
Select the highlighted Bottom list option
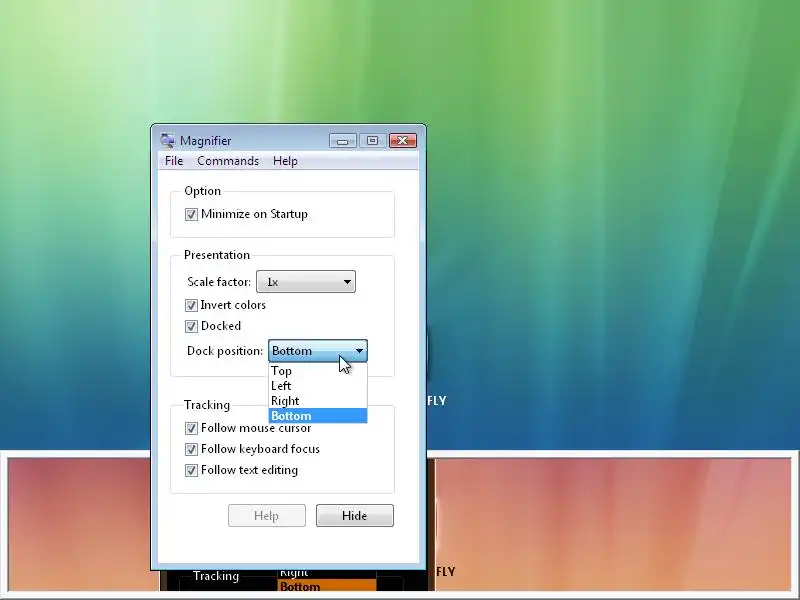click(317, 415)
